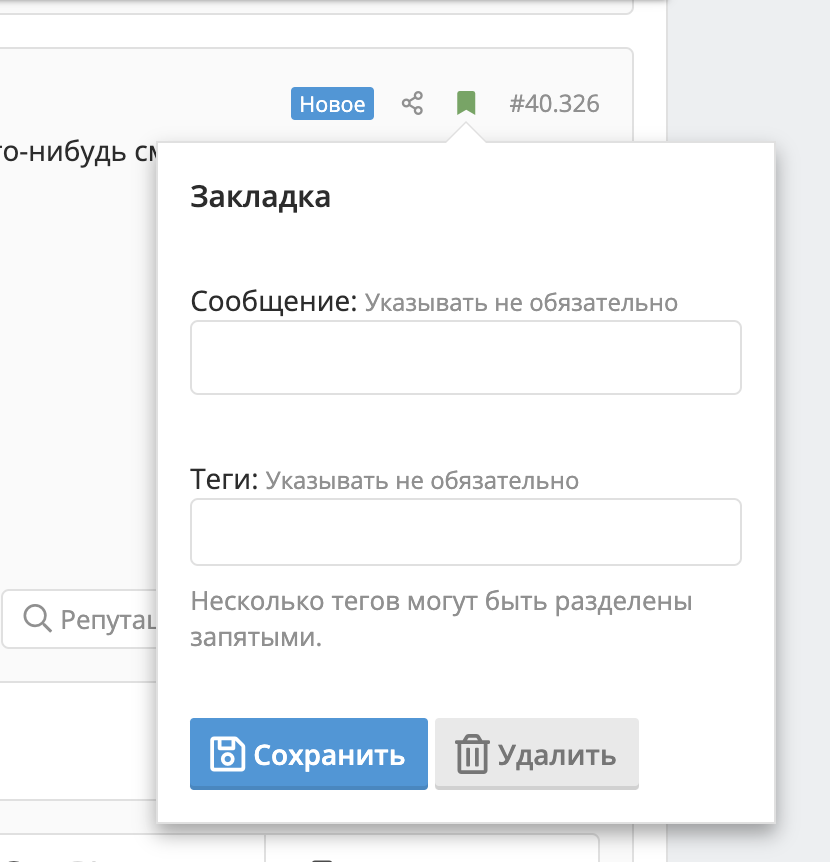Click the blue Новое badge
This screenshot has height=862, width=830.
coord(332,103)
